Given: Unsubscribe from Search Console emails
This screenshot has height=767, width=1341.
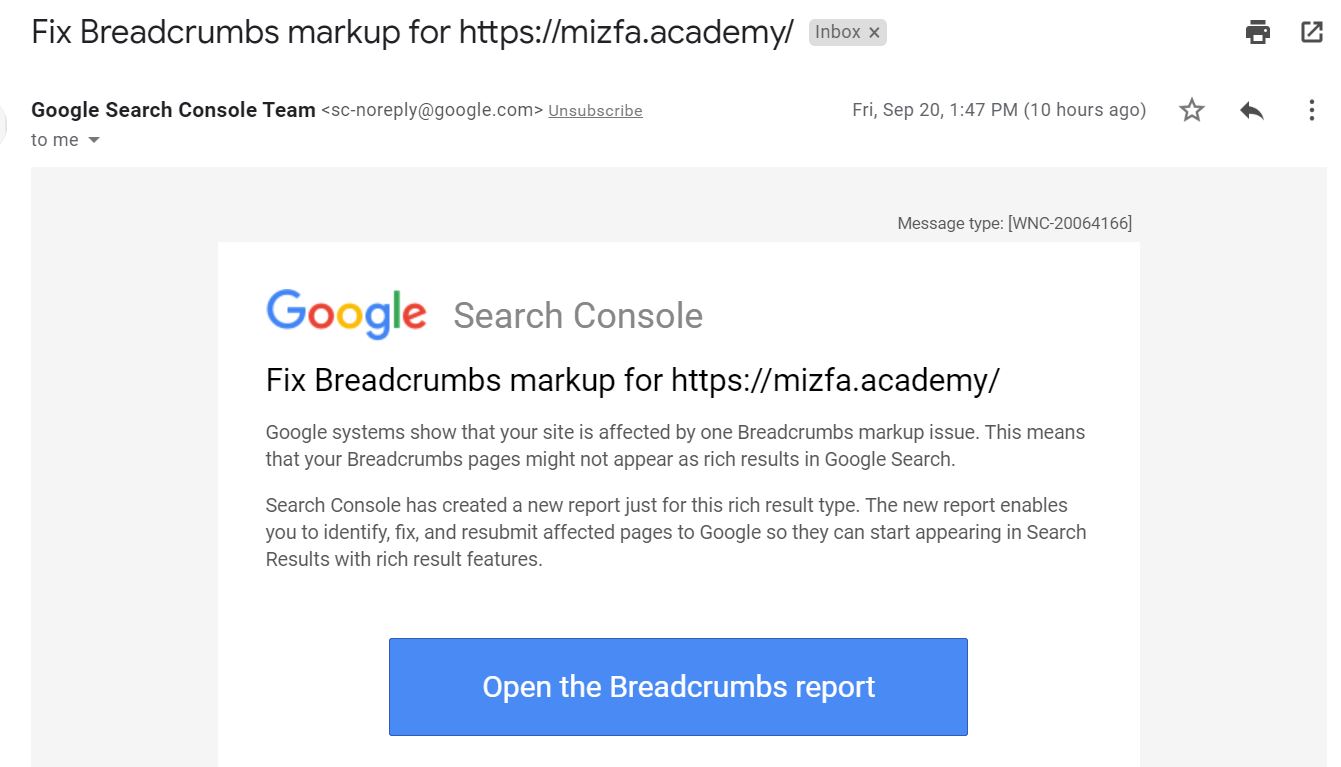Looking at the screenshot, I should pyautogui.click(x=595, y=110).
